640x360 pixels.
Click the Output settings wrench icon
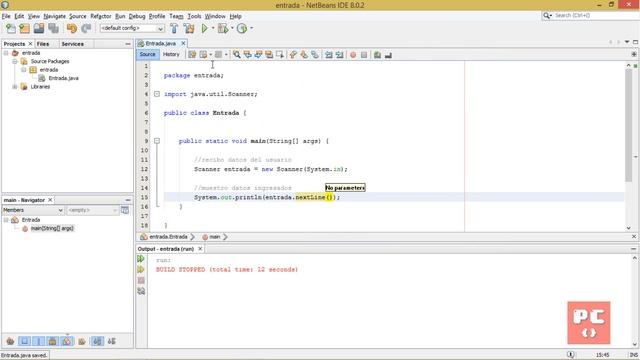[141, 291]
